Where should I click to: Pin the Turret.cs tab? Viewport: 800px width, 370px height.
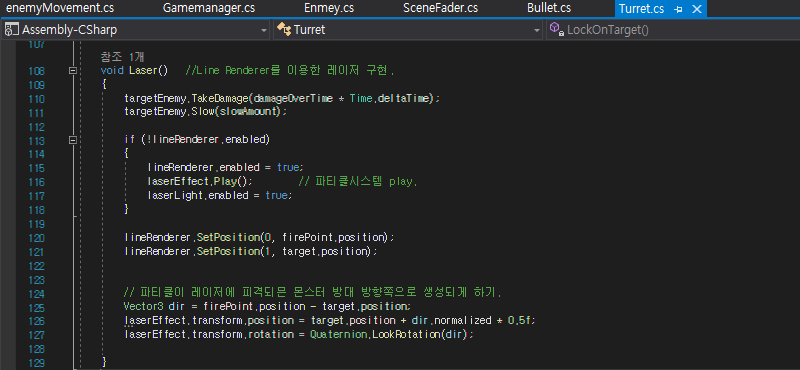click(678, 9)
